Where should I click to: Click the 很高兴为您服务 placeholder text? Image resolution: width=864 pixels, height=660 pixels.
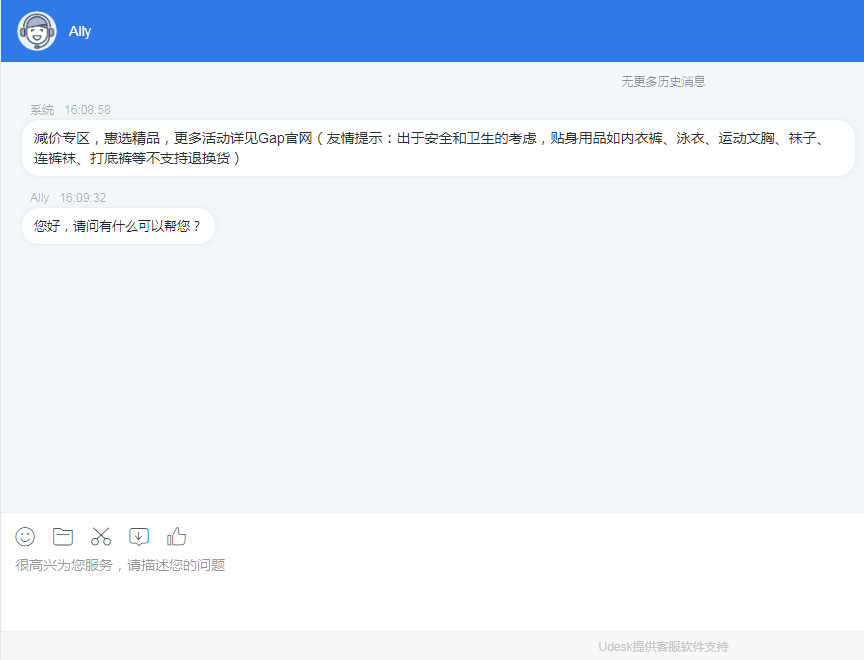(x=120, y=565)
